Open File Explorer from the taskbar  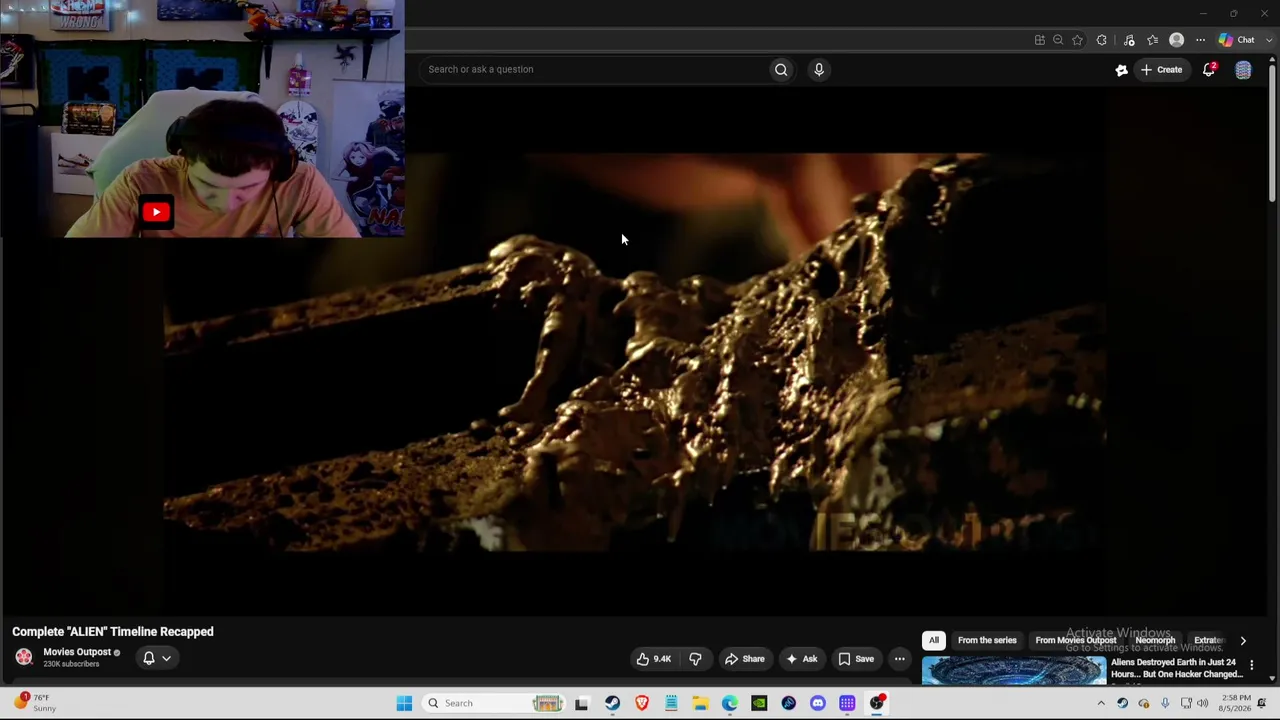tap(700, 703)
